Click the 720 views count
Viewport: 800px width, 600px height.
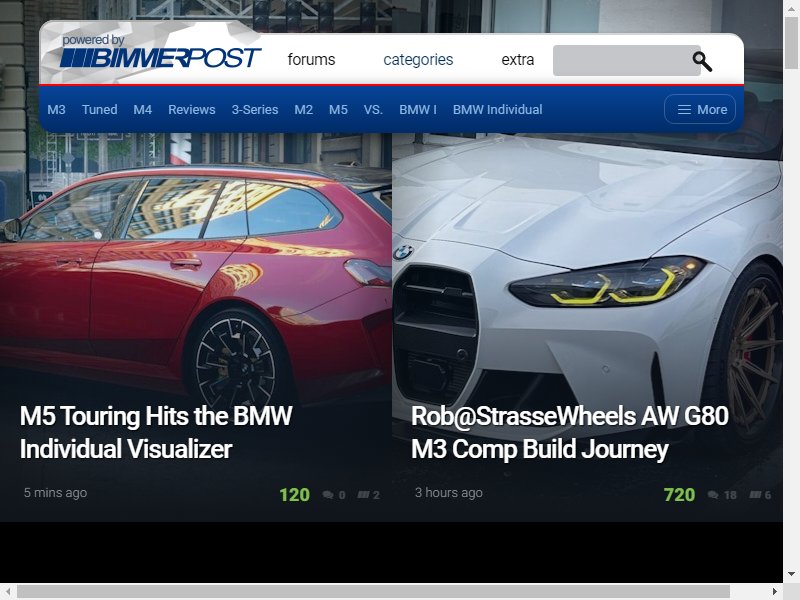click(679, 495)
